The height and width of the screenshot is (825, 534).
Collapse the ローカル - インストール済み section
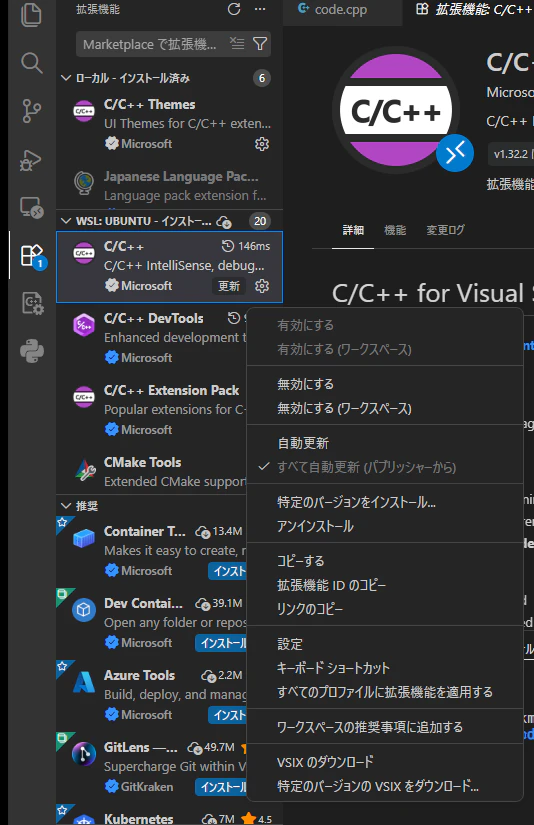(66, 78)
